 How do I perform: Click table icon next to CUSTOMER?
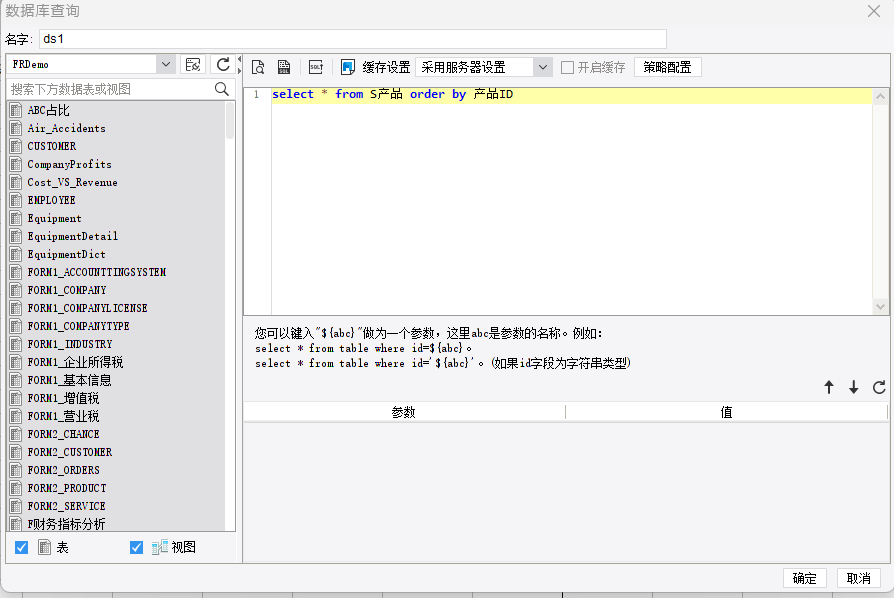click(x=16, y=146)
